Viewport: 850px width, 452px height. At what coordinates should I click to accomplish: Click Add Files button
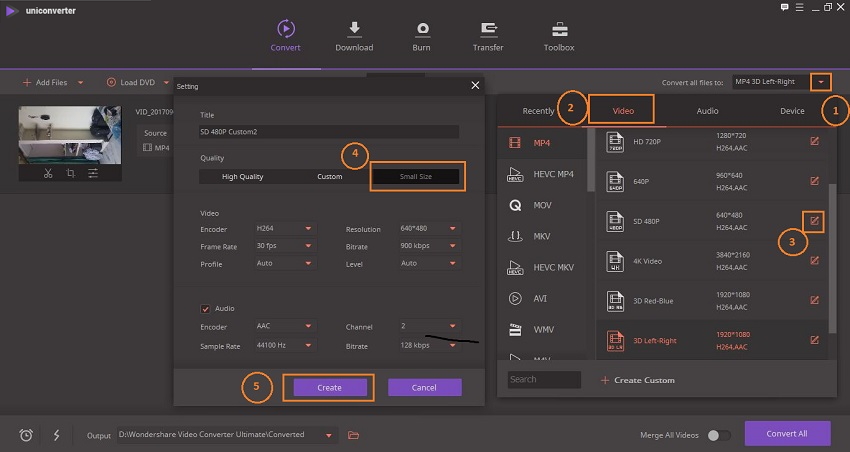(x=46, y=82)
